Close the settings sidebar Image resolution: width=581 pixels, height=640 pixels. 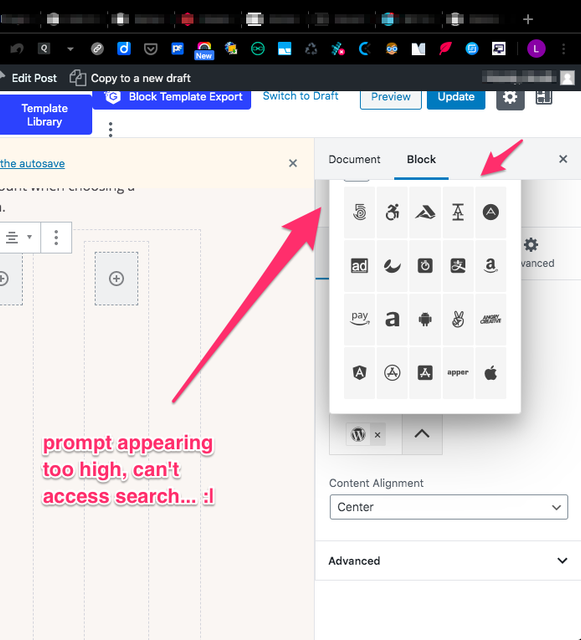563,159
